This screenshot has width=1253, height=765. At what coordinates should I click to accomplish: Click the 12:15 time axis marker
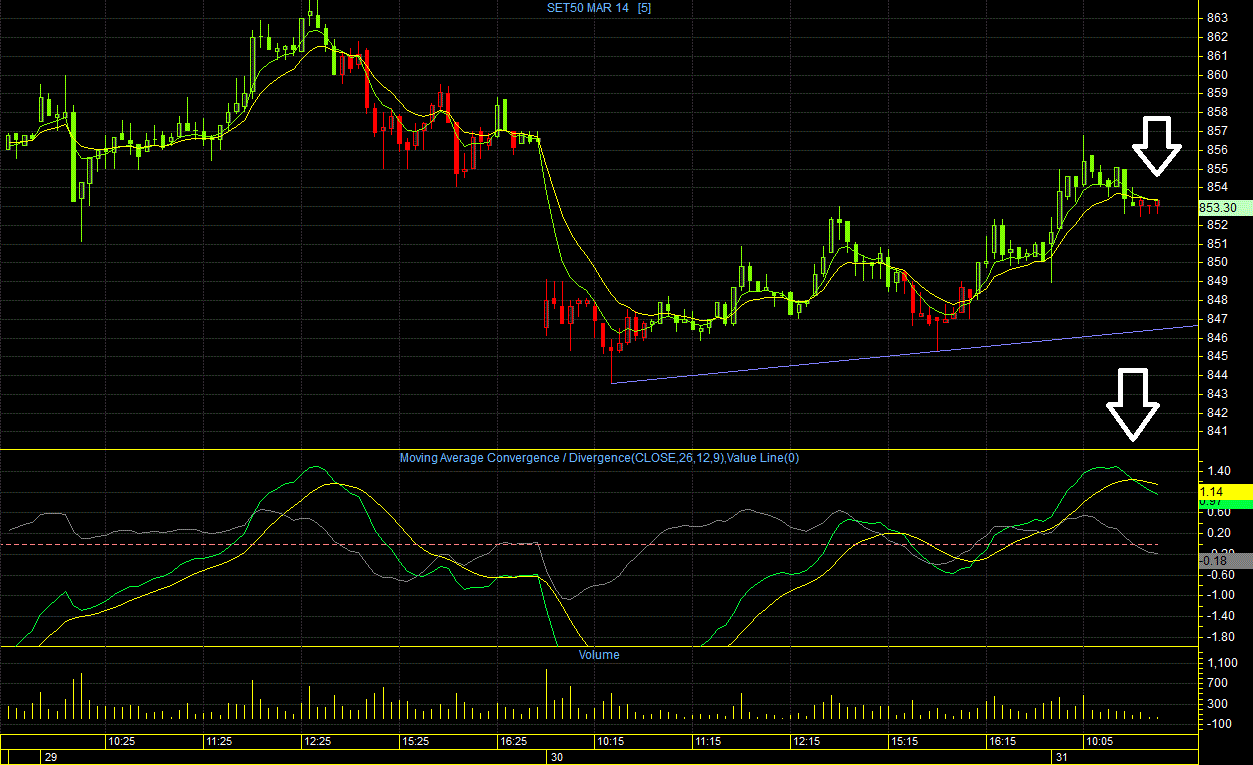pyautogui.click(x=807, y=742)
